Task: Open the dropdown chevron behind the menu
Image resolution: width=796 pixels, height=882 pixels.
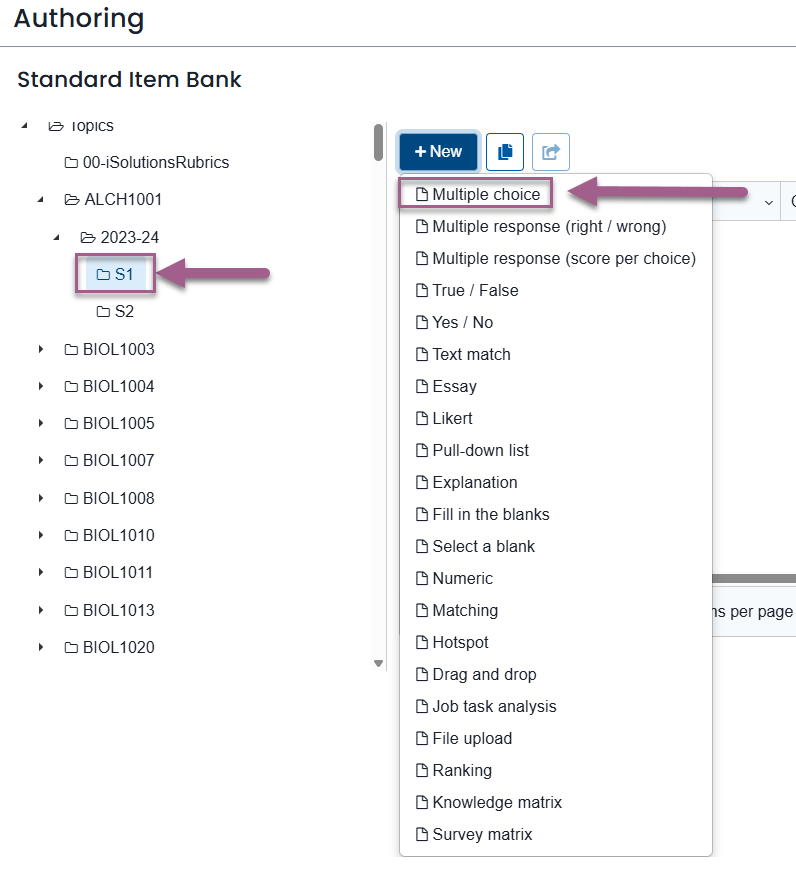Action: 768,202
